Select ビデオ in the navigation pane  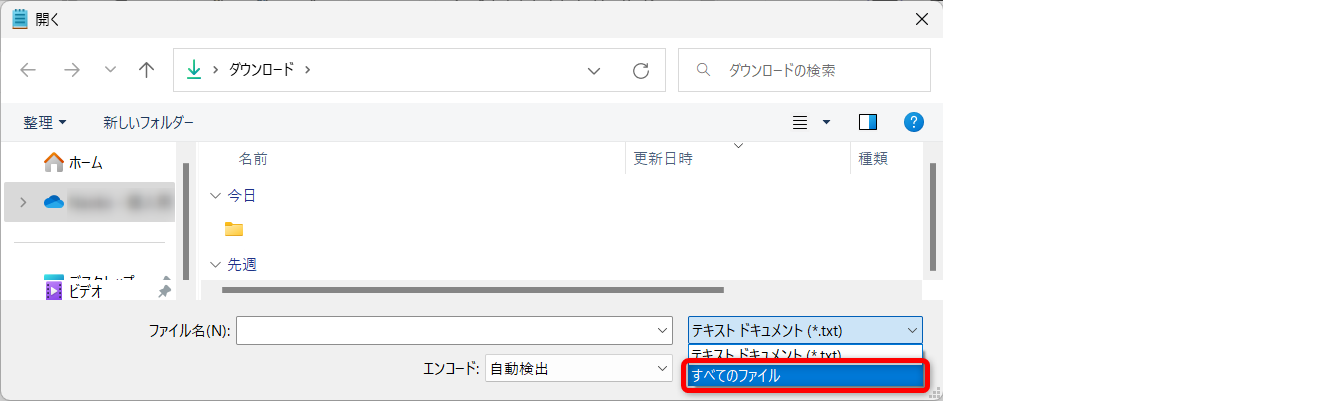[x=86, y=291]
